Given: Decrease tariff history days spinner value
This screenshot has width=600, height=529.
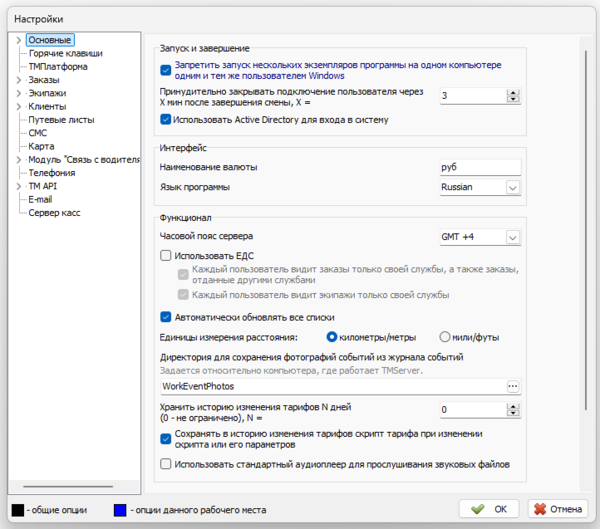Looking at the screenshot, I should point(514,413).
